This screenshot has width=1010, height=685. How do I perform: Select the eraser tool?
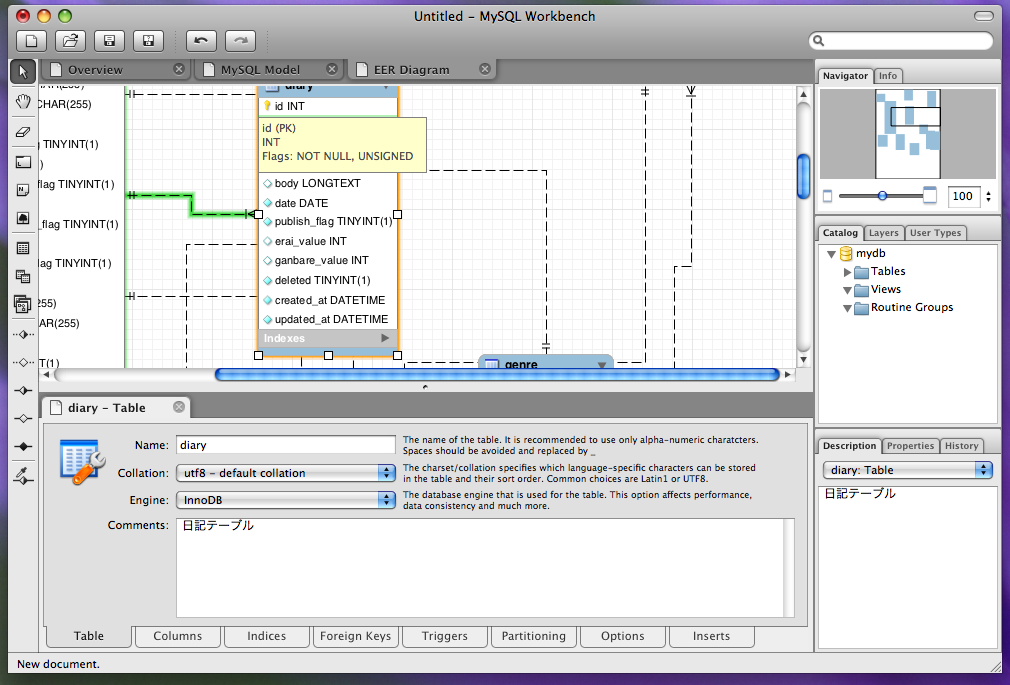click(x=23, y=131)
